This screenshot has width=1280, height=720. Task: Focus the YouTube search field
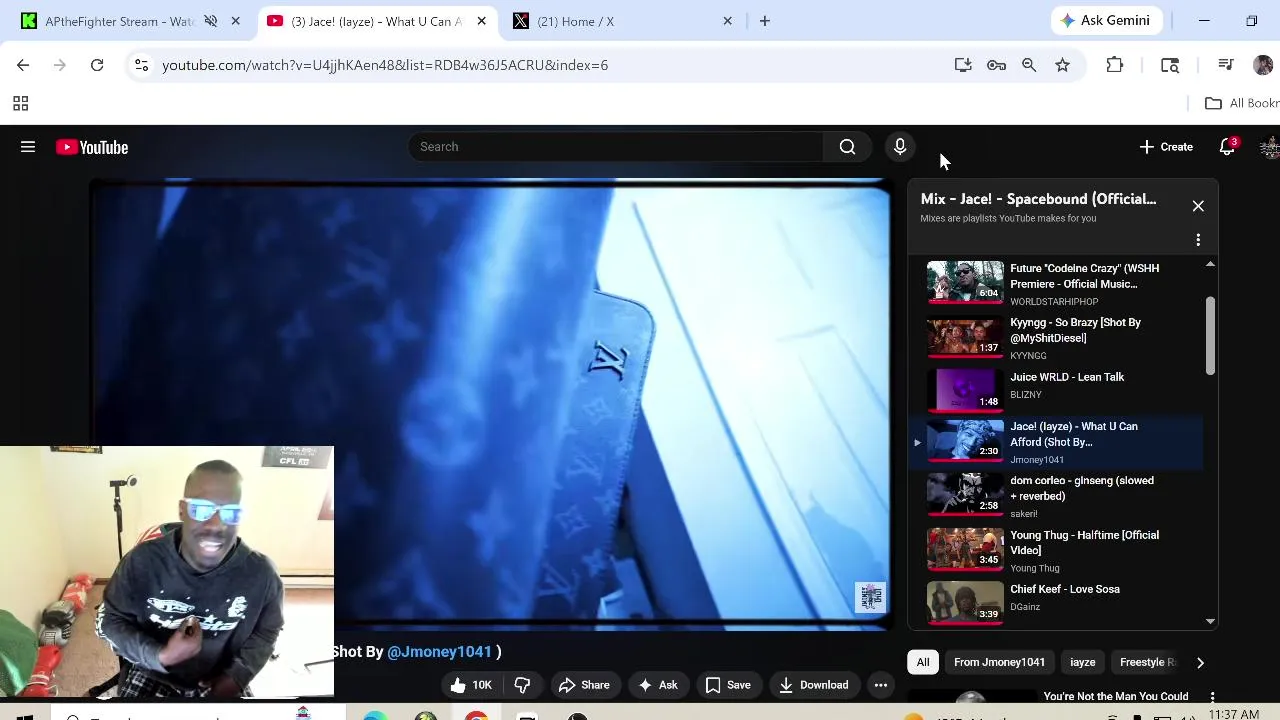click(x=614, y=147)
